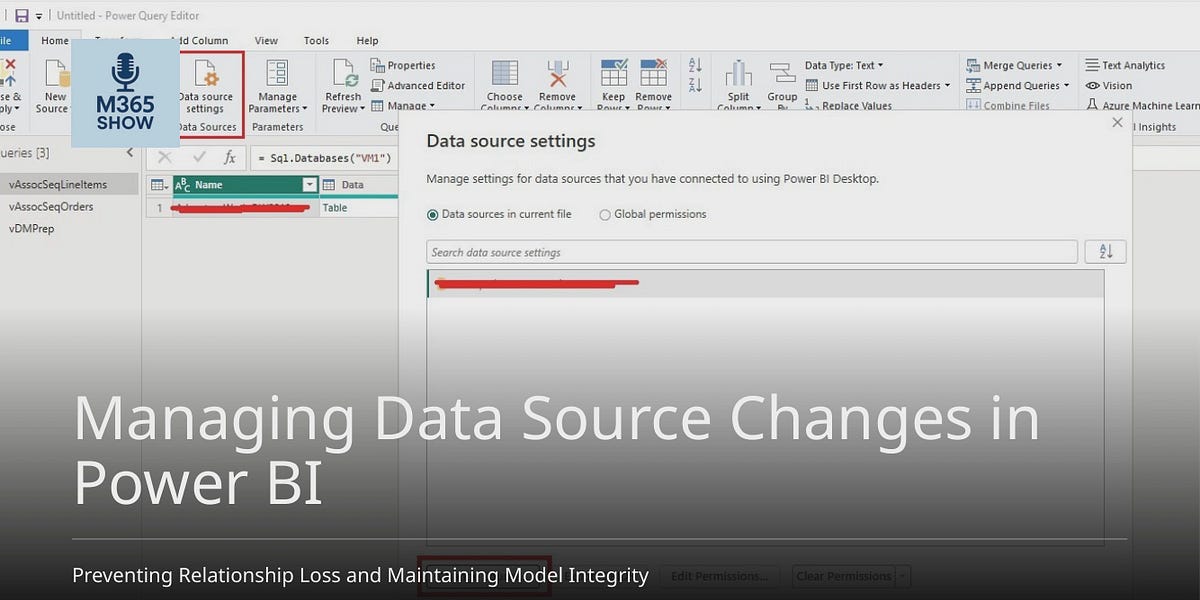Image resolution: width=1200 pixels, height=600 pixels.
Task: Click the Edit Permissions button
Action: pos(719,576)
